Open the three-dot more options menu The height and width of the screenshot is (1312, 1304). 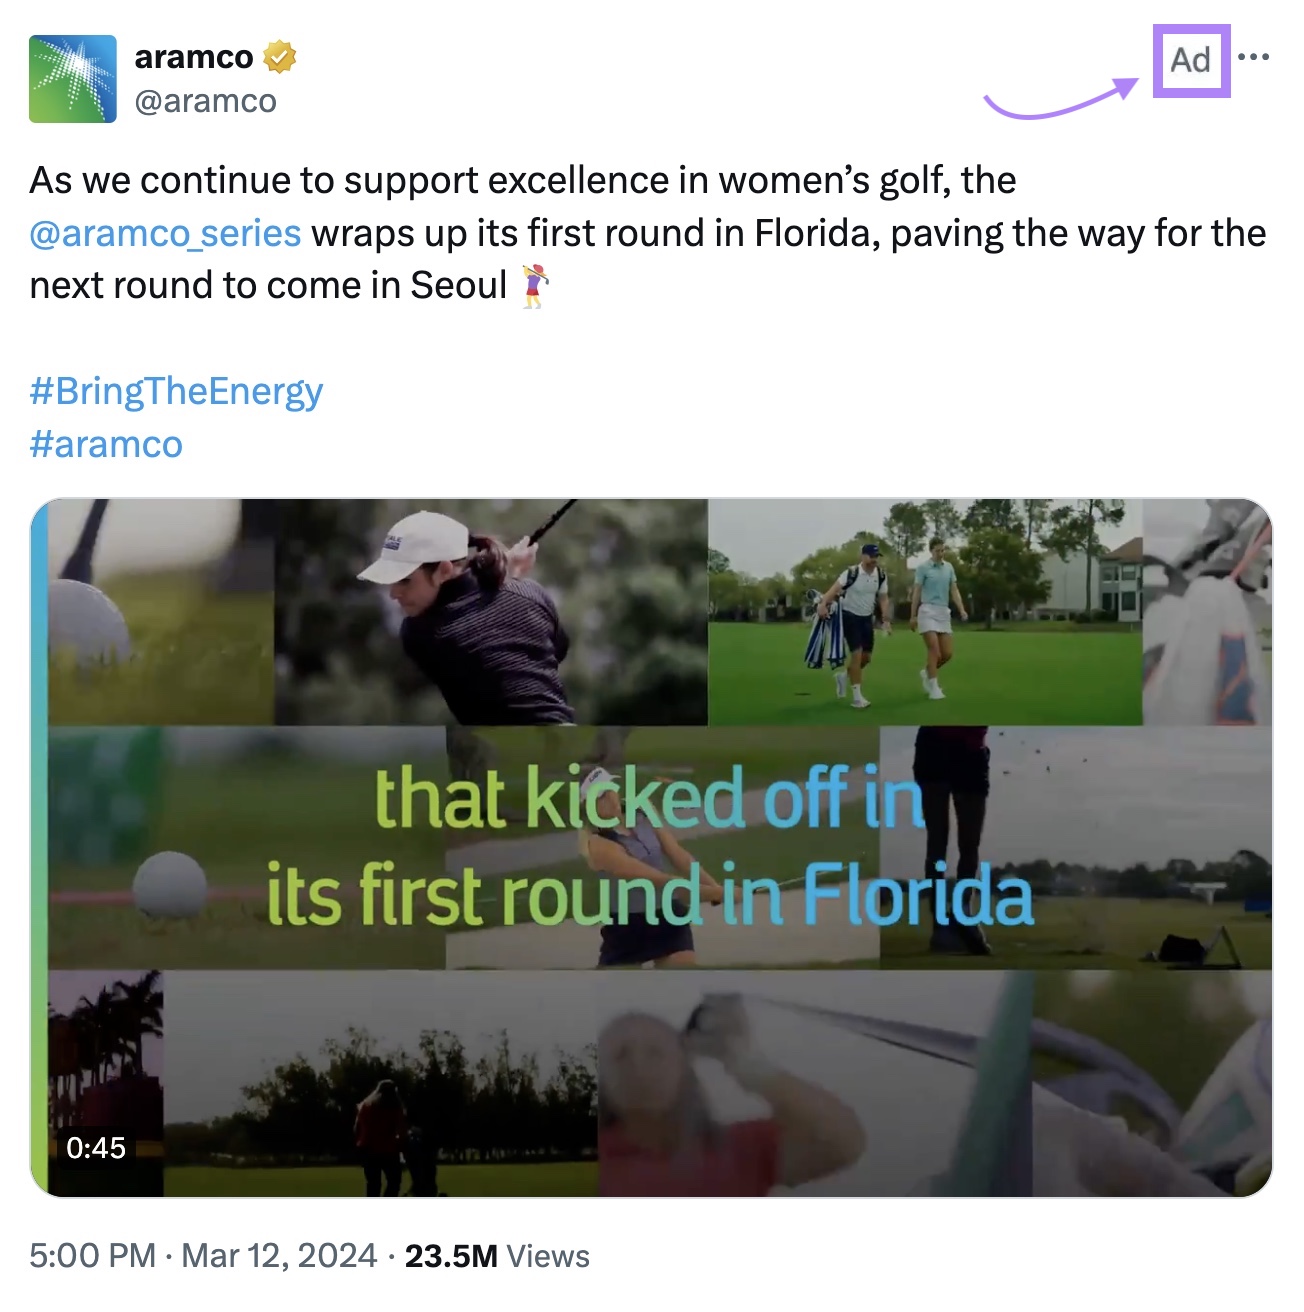1254,57
